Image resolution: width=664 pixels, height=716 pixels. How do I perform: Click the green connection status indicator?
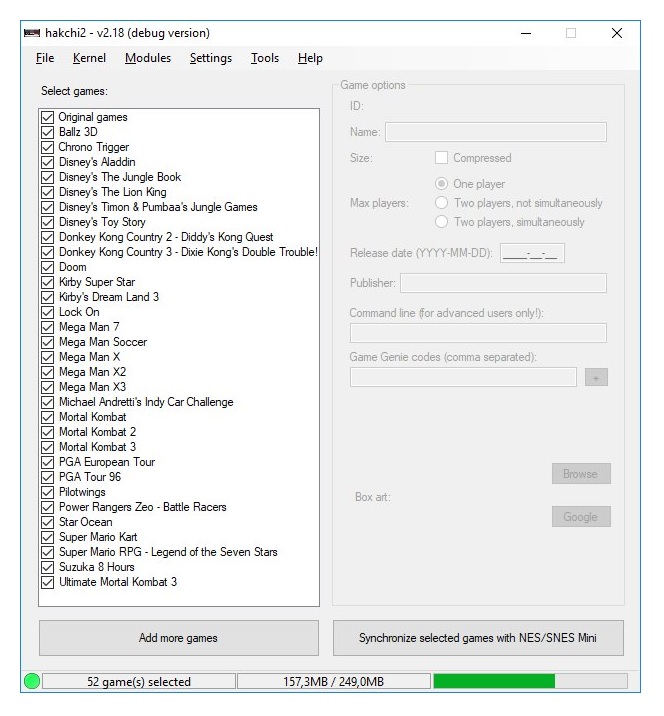pos(32,681)
